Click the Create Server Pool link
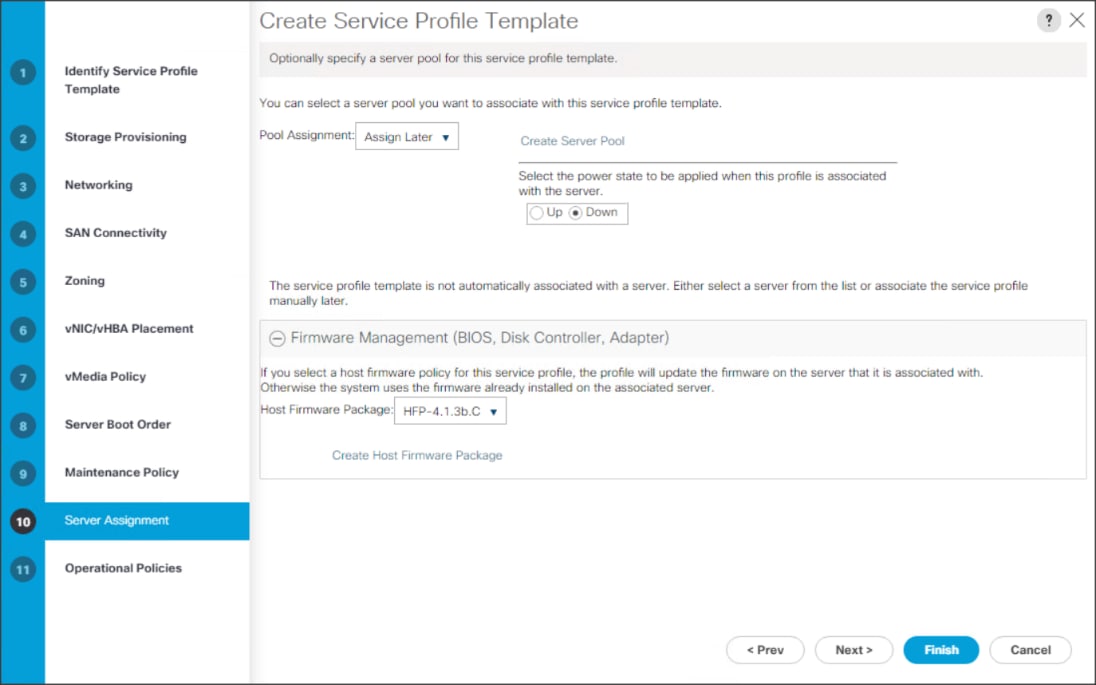 coord(572,141)
